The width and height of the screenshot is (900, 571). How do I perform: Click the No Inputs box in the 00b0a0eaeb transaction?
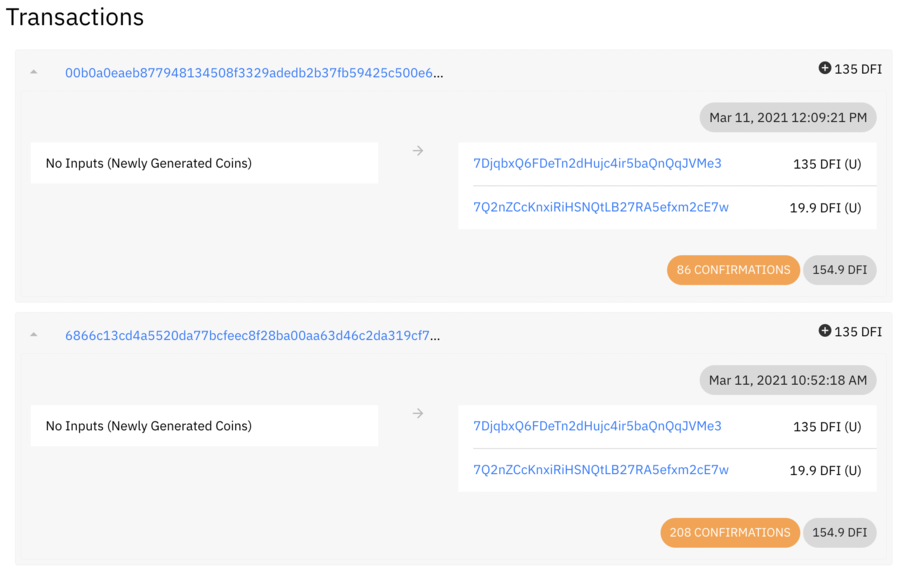(204, 163)
